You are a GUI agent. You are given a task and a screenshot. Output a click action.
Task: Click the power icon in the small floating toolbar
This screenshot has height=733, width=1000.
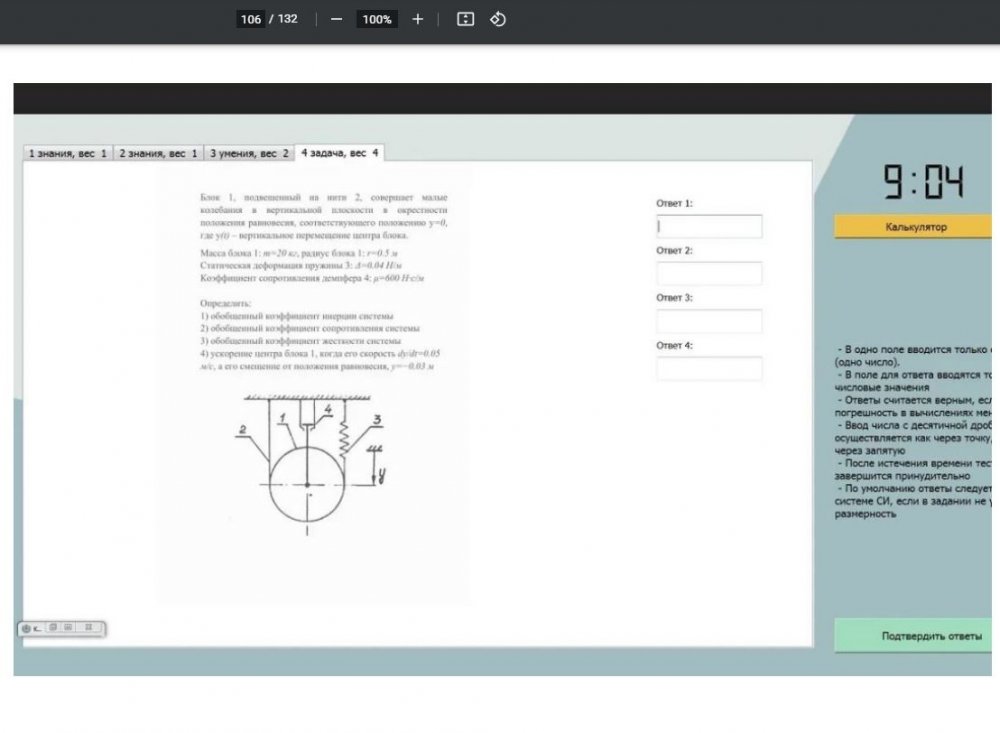(26, 628)
